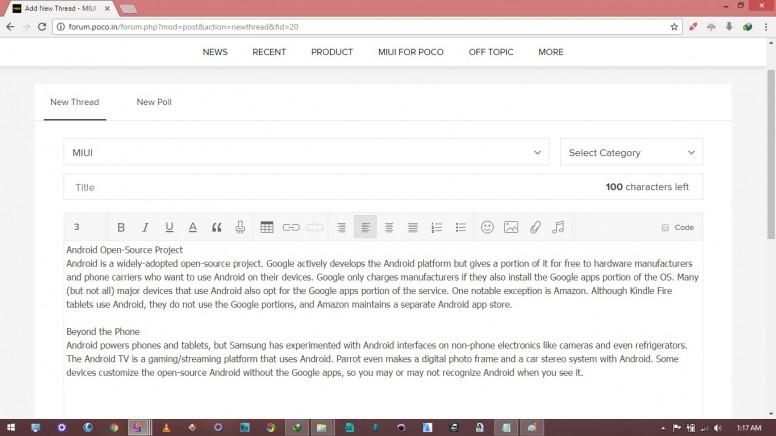Attach a file with paperclip icon
The width and height of the screenshot is (776, 436).
tap(535, 227)
